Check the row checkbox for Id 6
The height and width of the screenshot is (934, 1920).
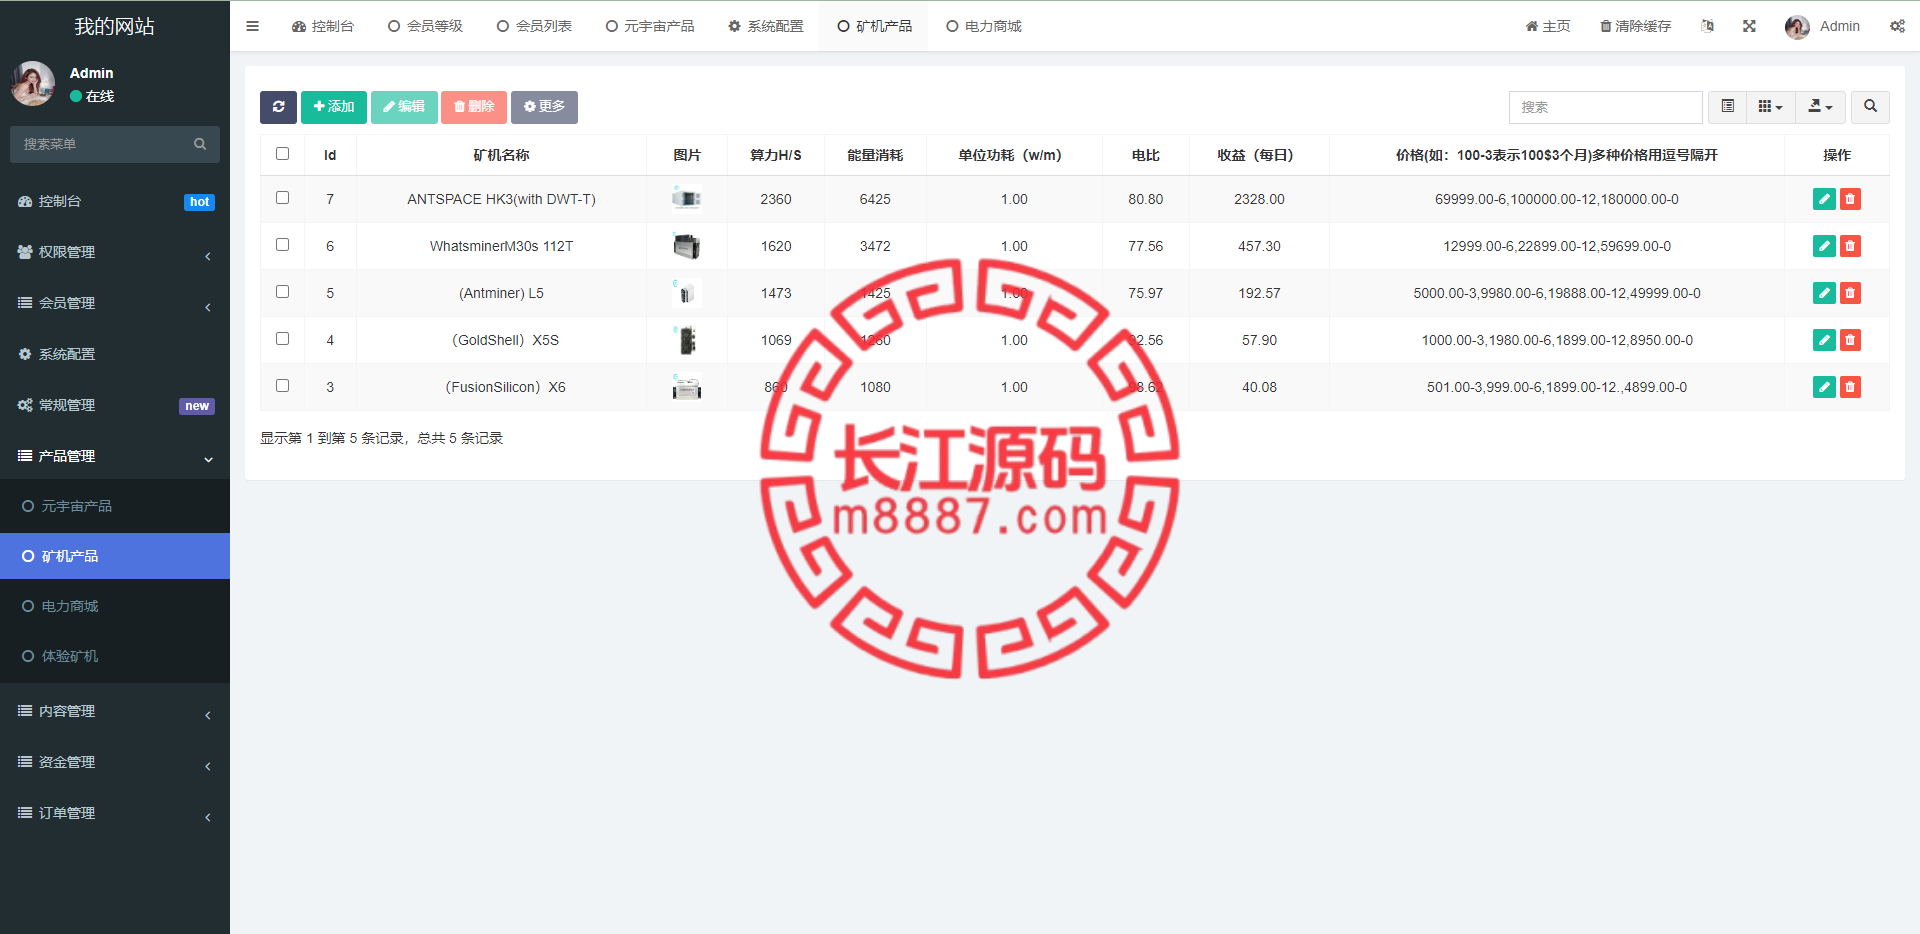point(282,245)
